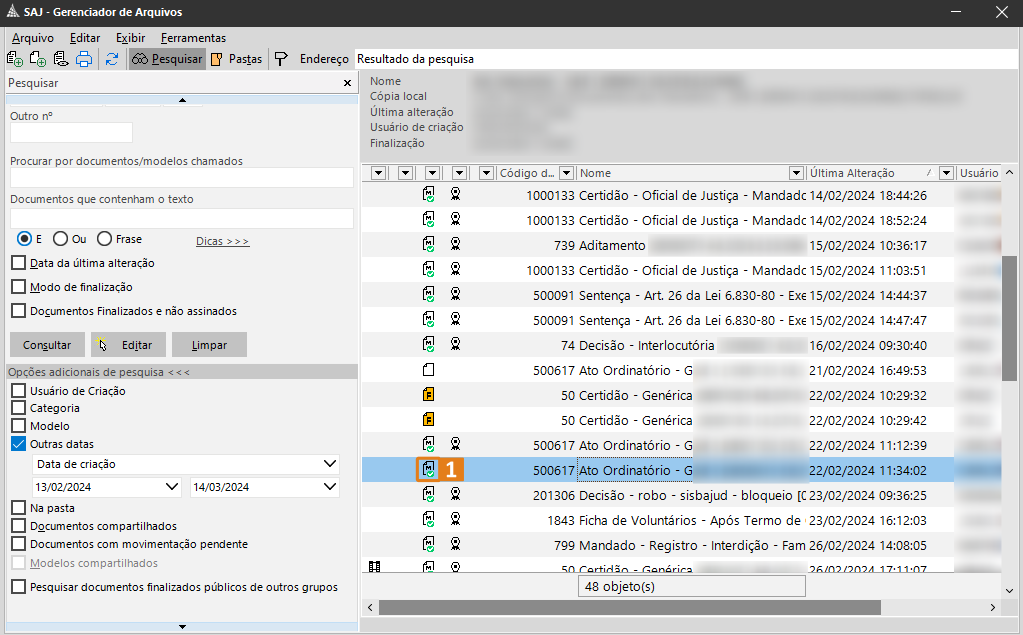Image resolution: width=1023 pixels, height=635 pixels.
Task: Select the Frase radio option
Action: click(104, 239)
